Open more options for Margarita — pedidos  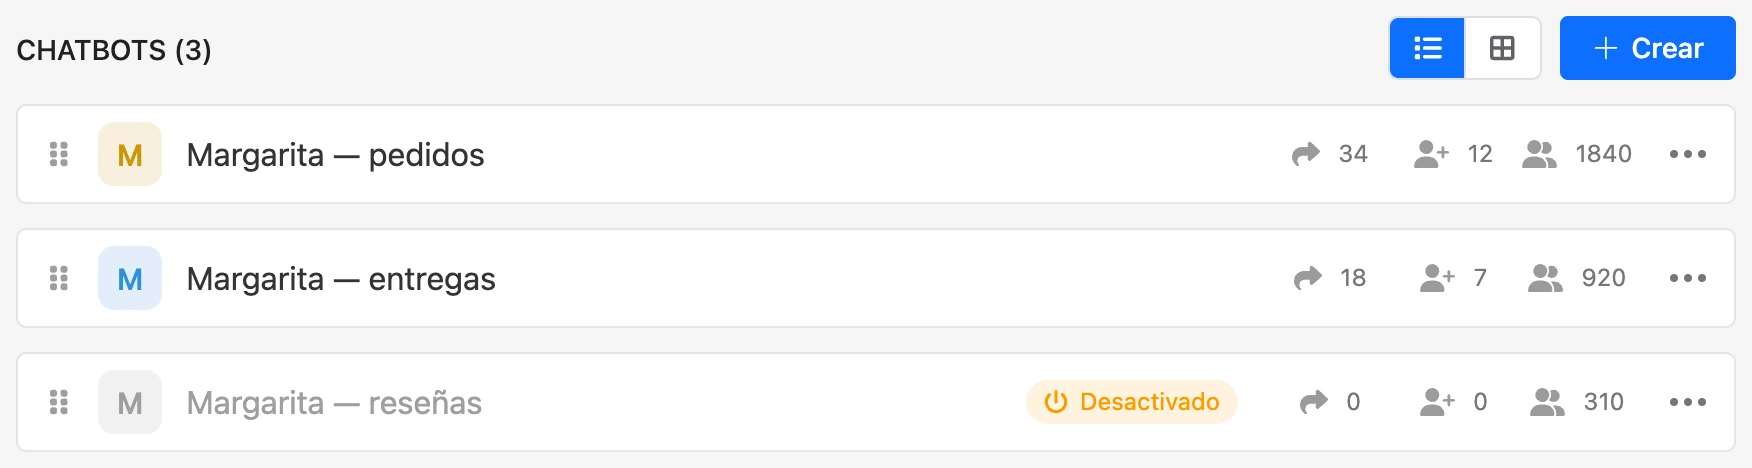pos(1688,154)
